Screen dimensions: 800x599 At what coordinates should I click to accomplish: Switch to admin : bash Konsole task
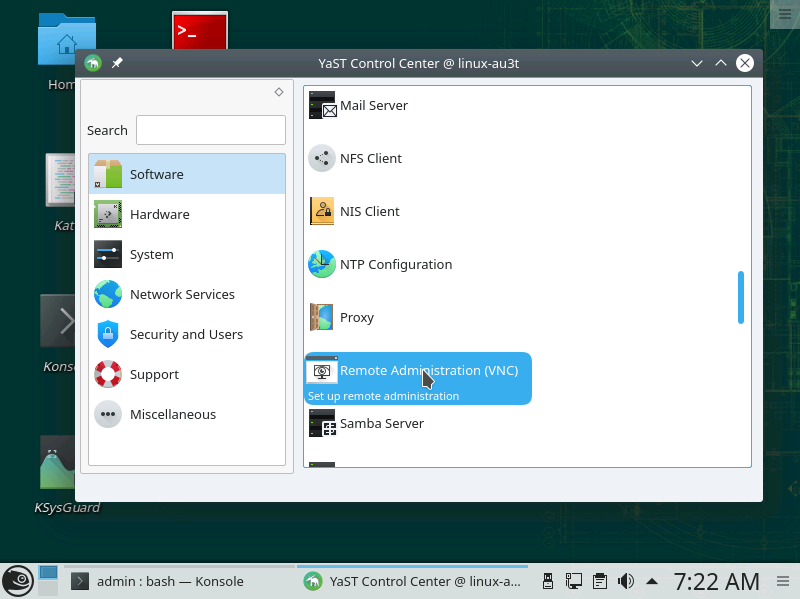[x=180, y=581]
